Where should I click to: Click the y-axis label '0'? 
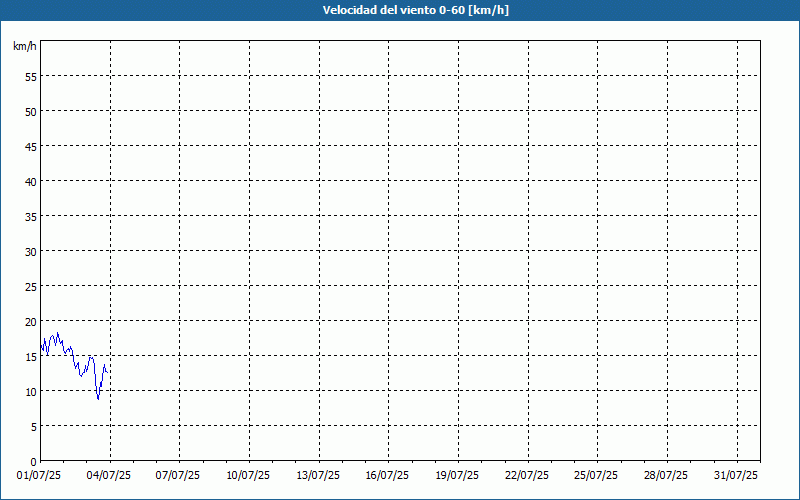tap(34, 462)
